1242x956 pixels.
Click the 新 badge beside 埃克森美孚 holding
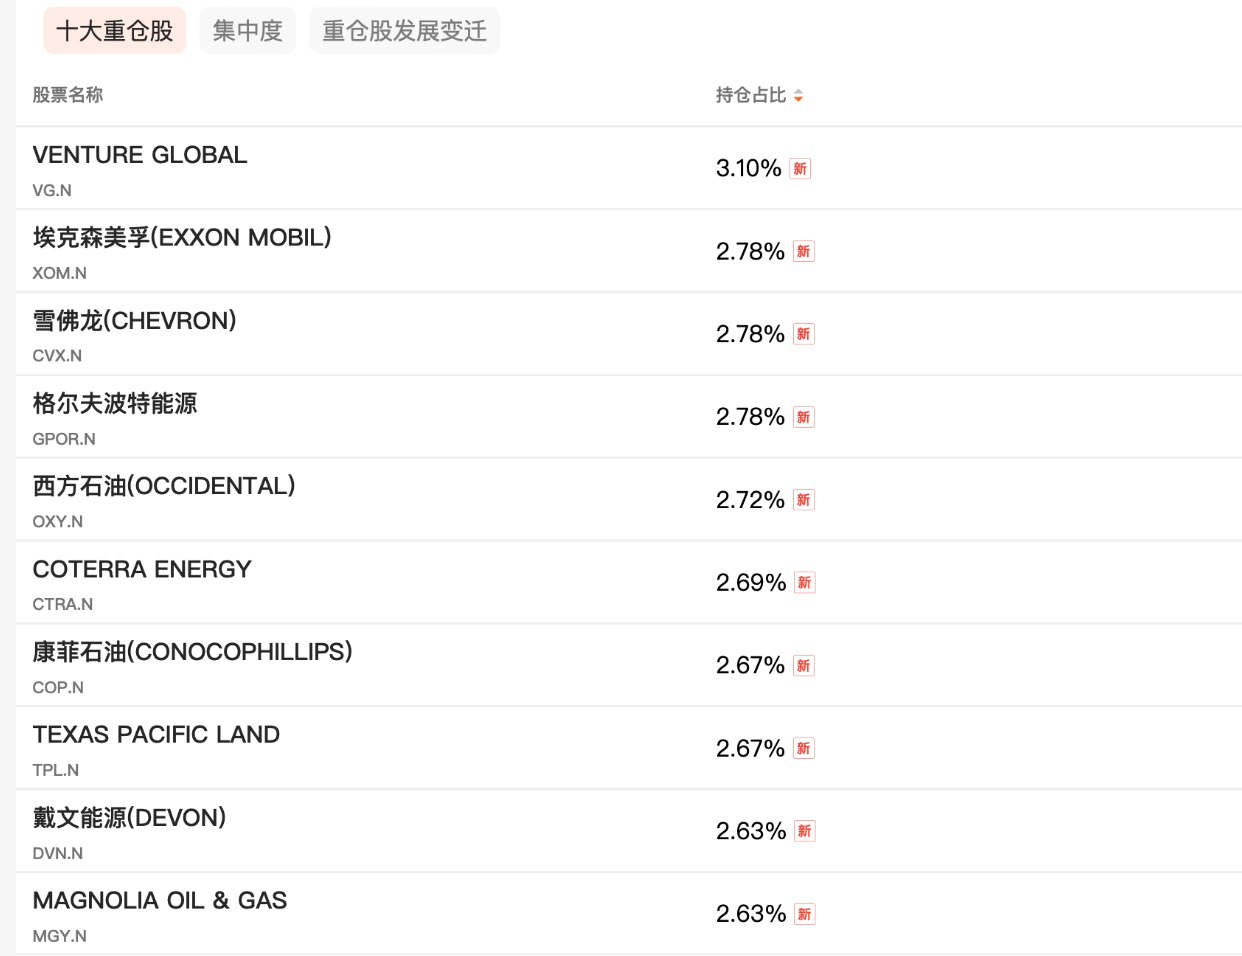point(805,251)
